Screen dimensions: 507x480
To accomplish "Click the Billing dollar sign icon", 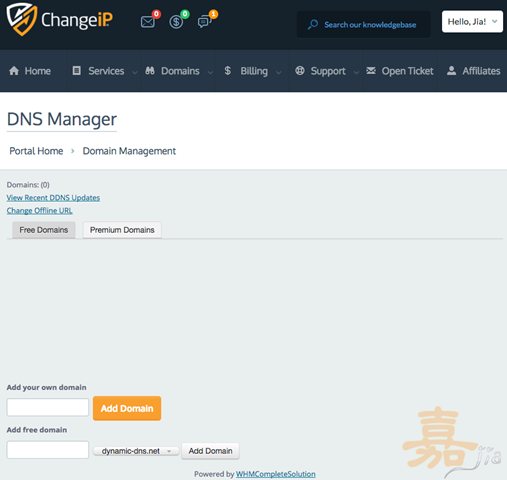I will click(x=228, y=71).
